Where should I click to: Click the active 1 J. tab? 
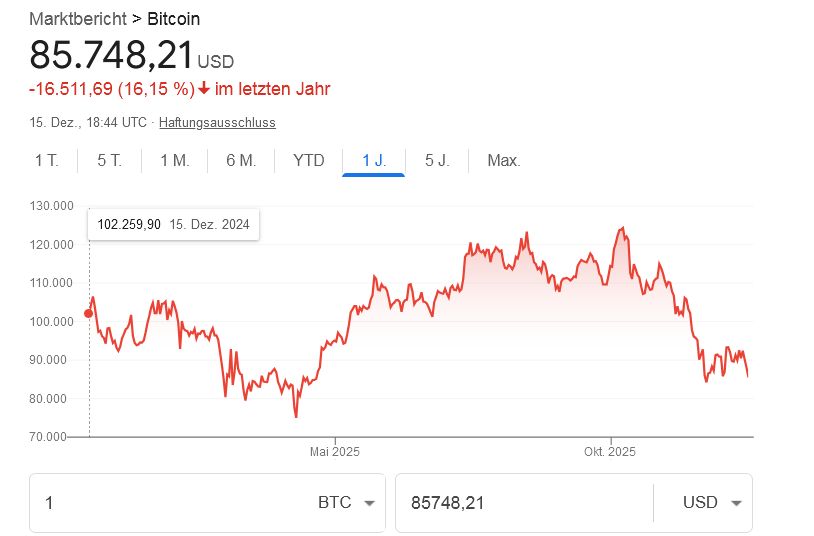373,160
